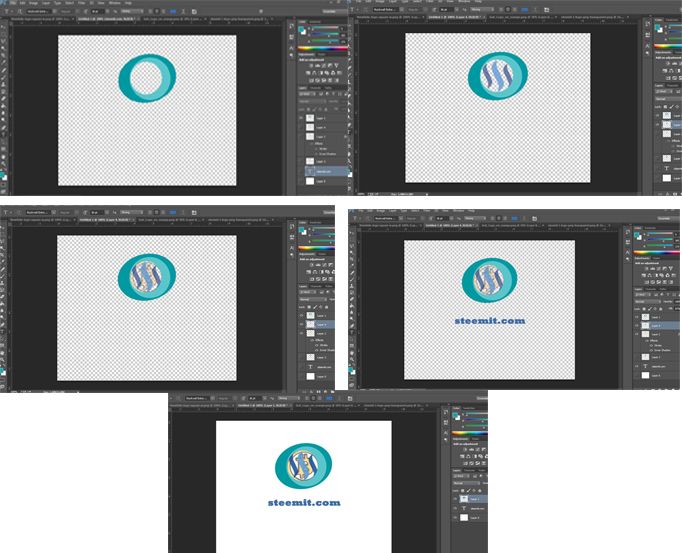
Task: Open top collapsed panel icon in white-background window
Action: [446, 412]
